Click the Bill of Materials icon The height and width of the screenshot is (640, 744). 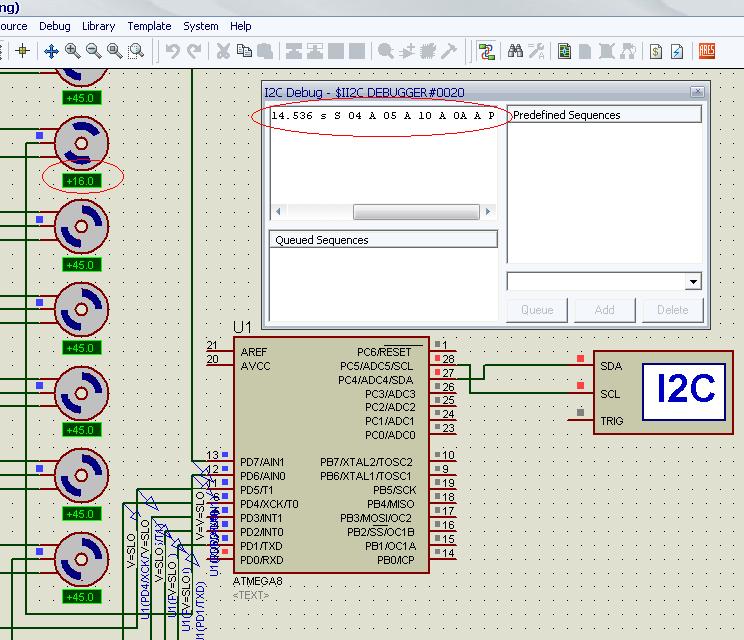point(656,51)
